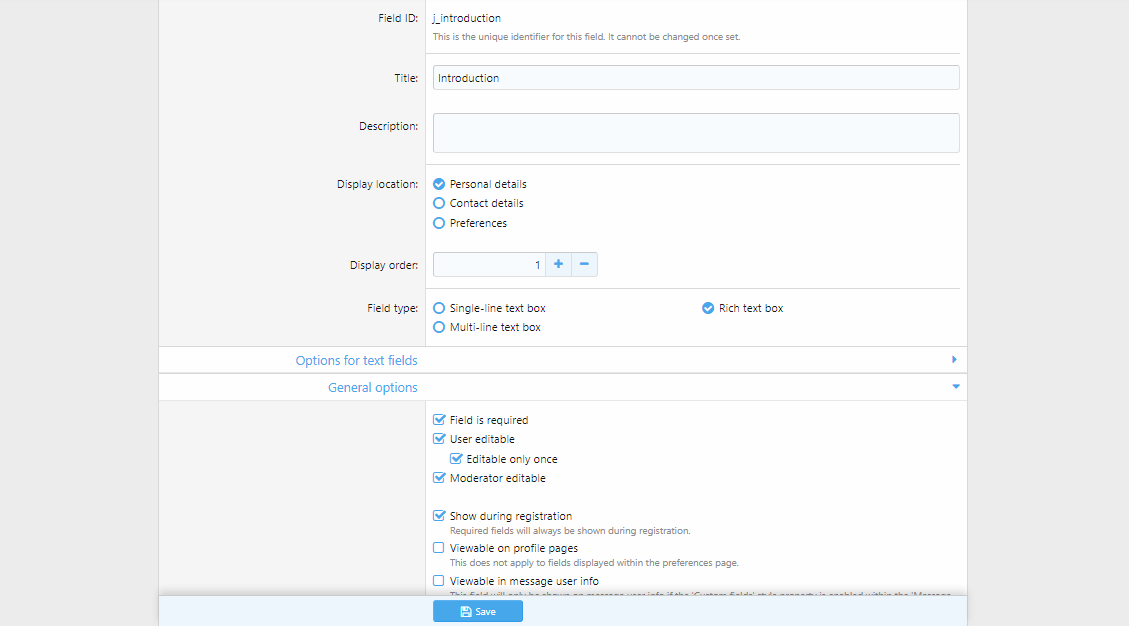
Task: Collapse the General options arrow icon
Action: tap(955, 387)
